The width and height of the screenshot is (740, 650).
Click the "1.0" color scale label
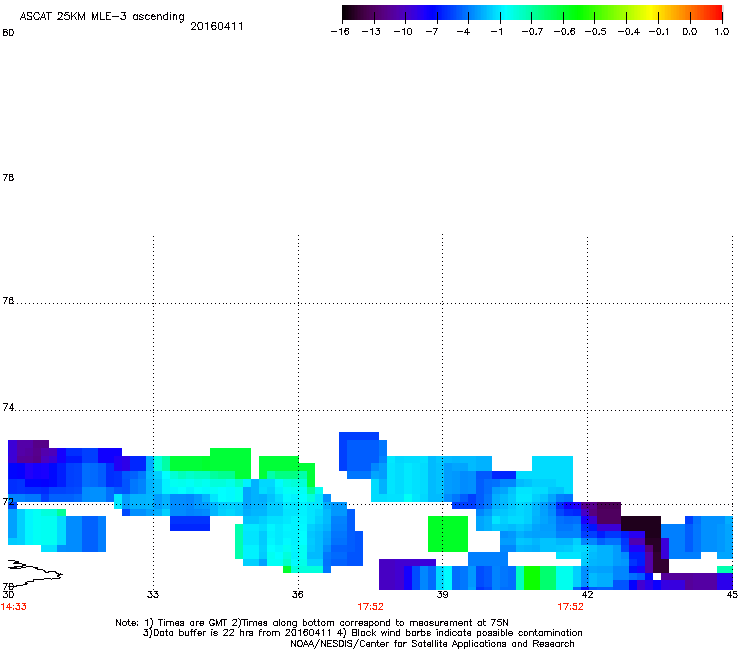coord(722,32)
